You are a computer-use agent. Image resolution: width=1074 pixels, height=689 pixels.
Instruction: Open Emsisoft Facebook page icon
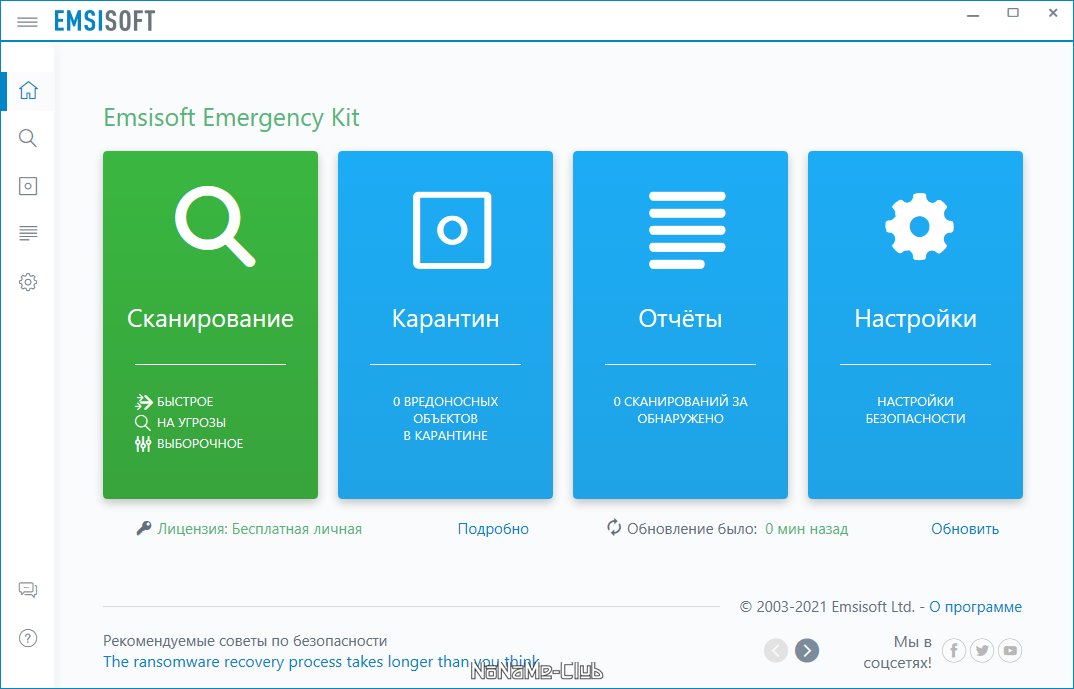(x=954, y=651)
